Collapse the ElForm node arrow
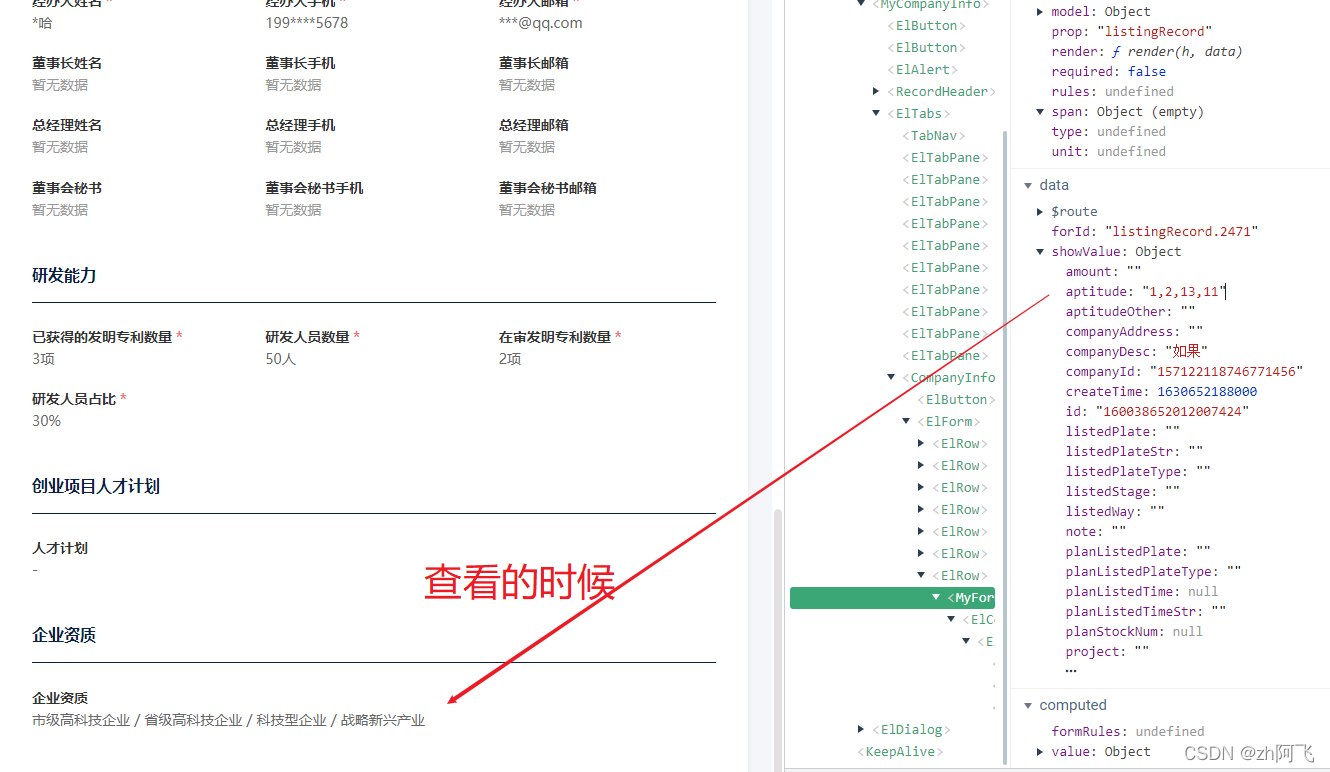 click(x=907, y=421)
